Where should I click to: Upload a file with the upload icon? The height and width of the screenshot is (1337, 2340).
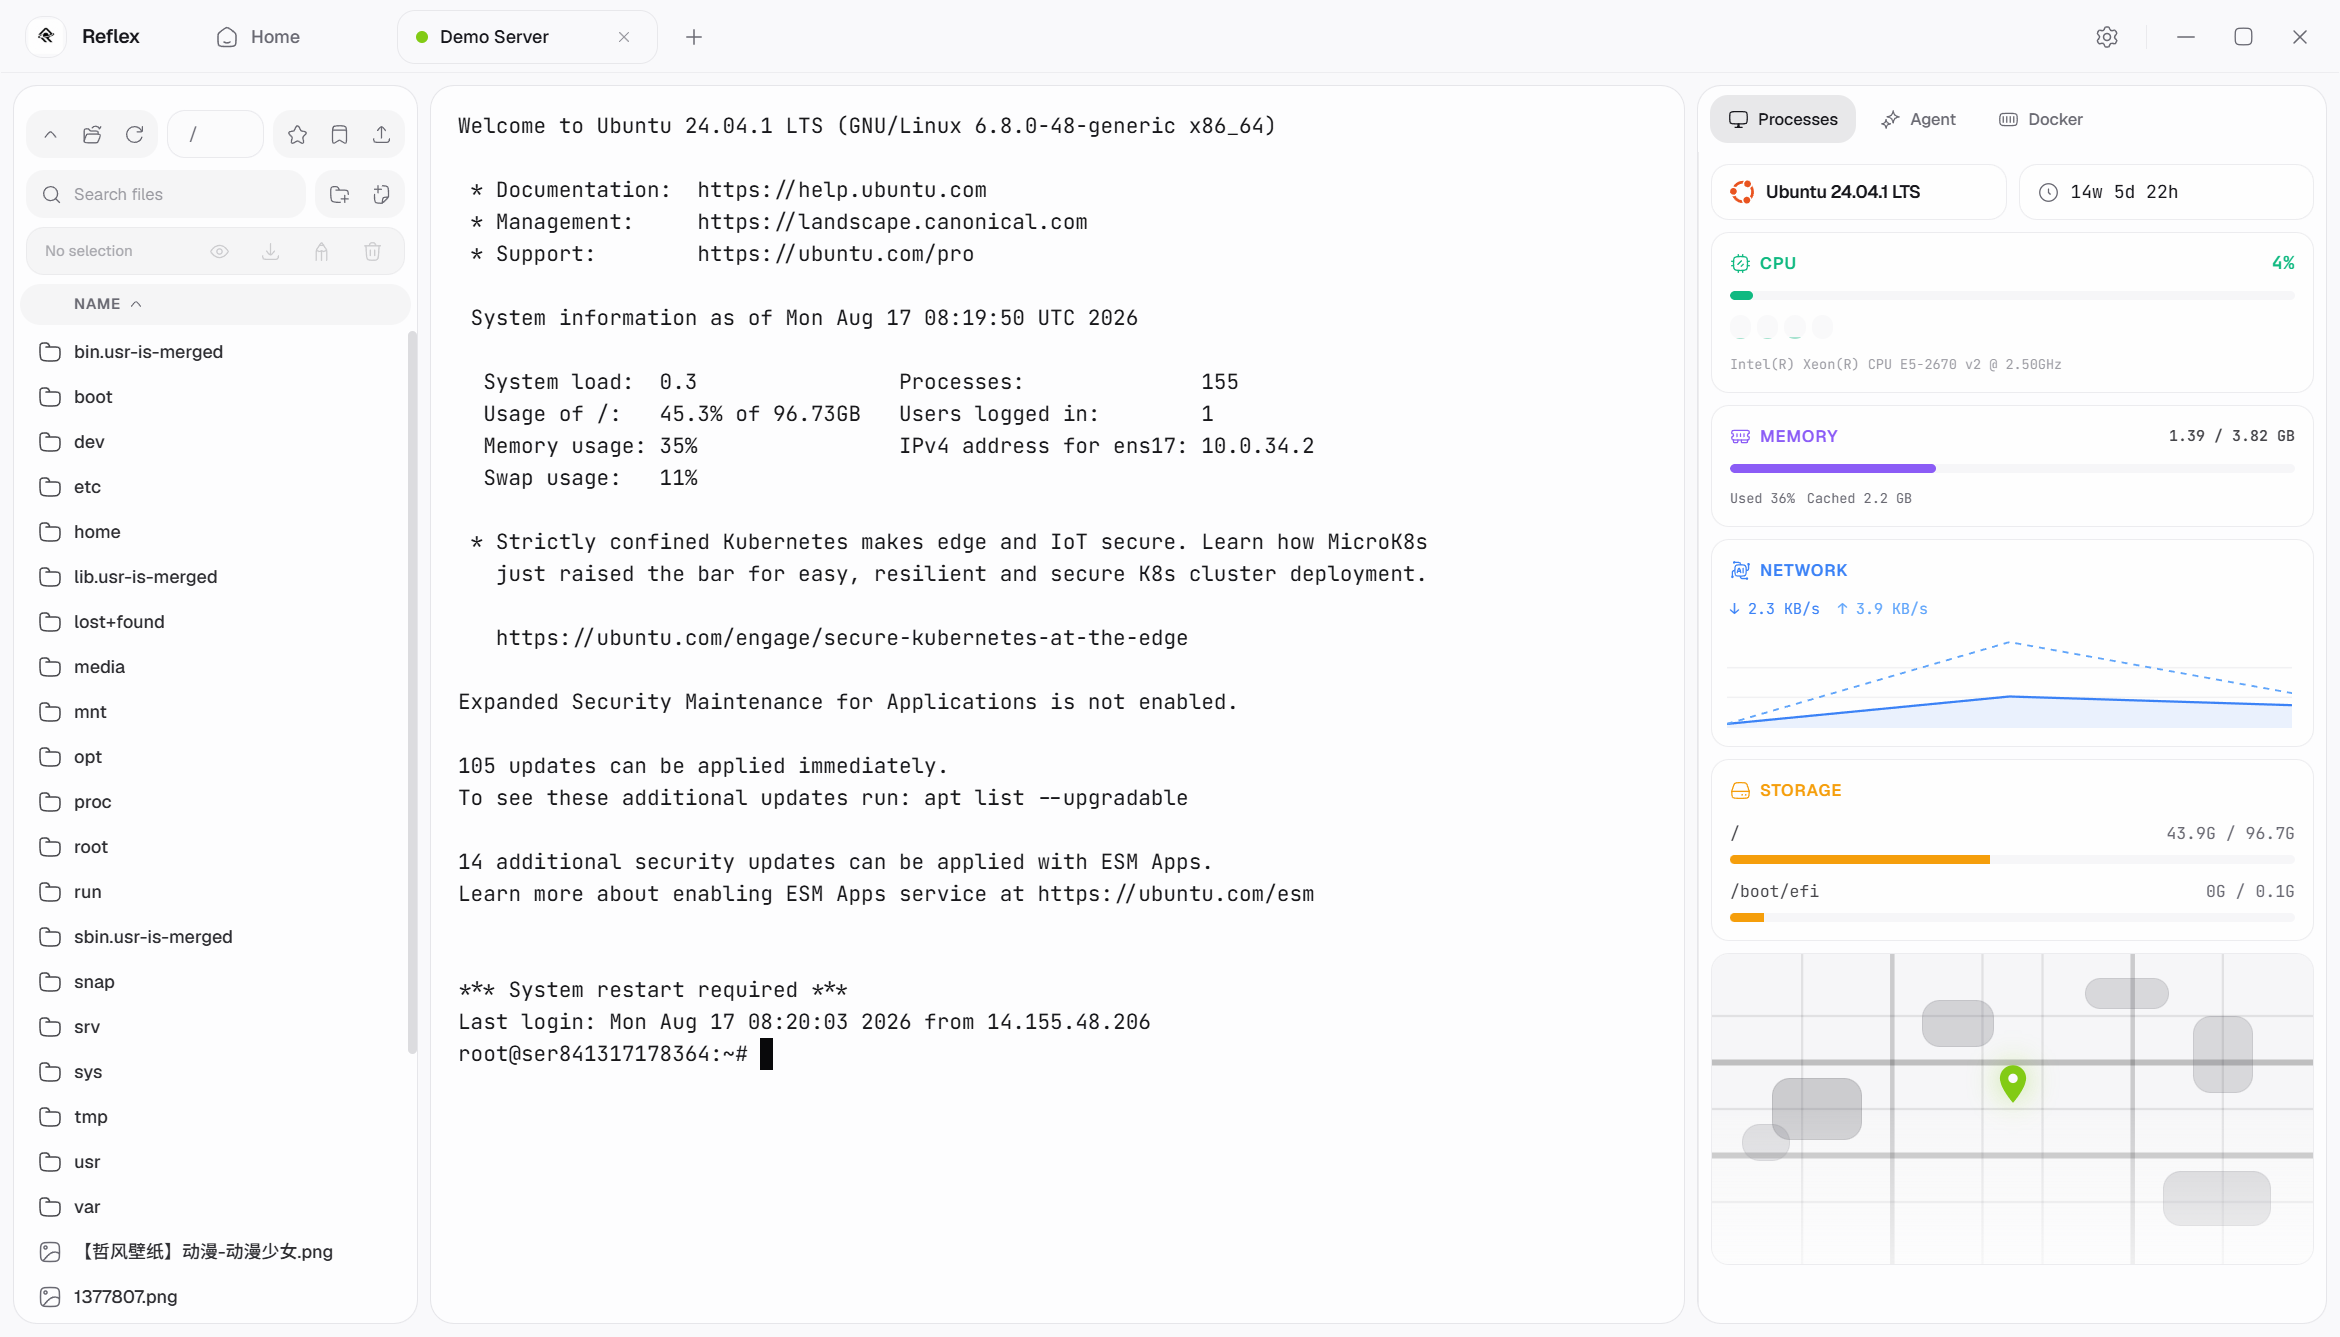381,134
